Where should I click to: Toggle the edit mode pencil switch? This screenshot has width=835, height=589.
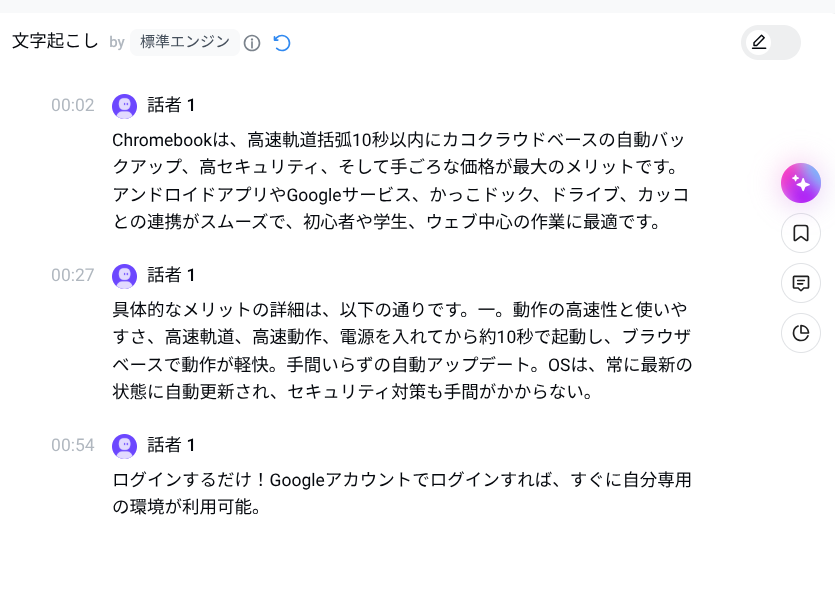click(770, 42)
